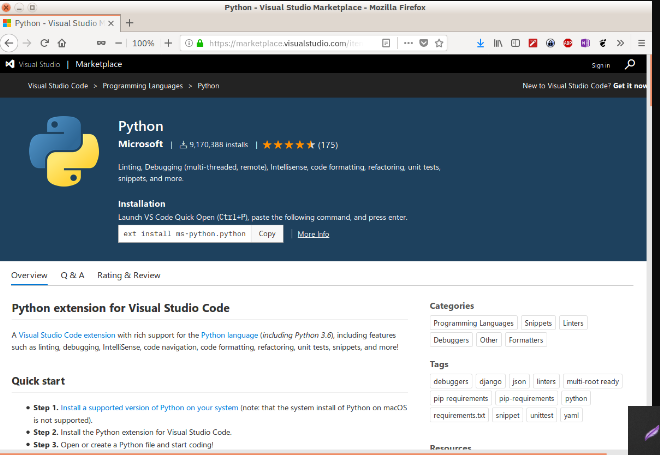Toggle reader mode icon in the URL bar
The height and width of the screenshot is (455, 660).
[386, 43]
